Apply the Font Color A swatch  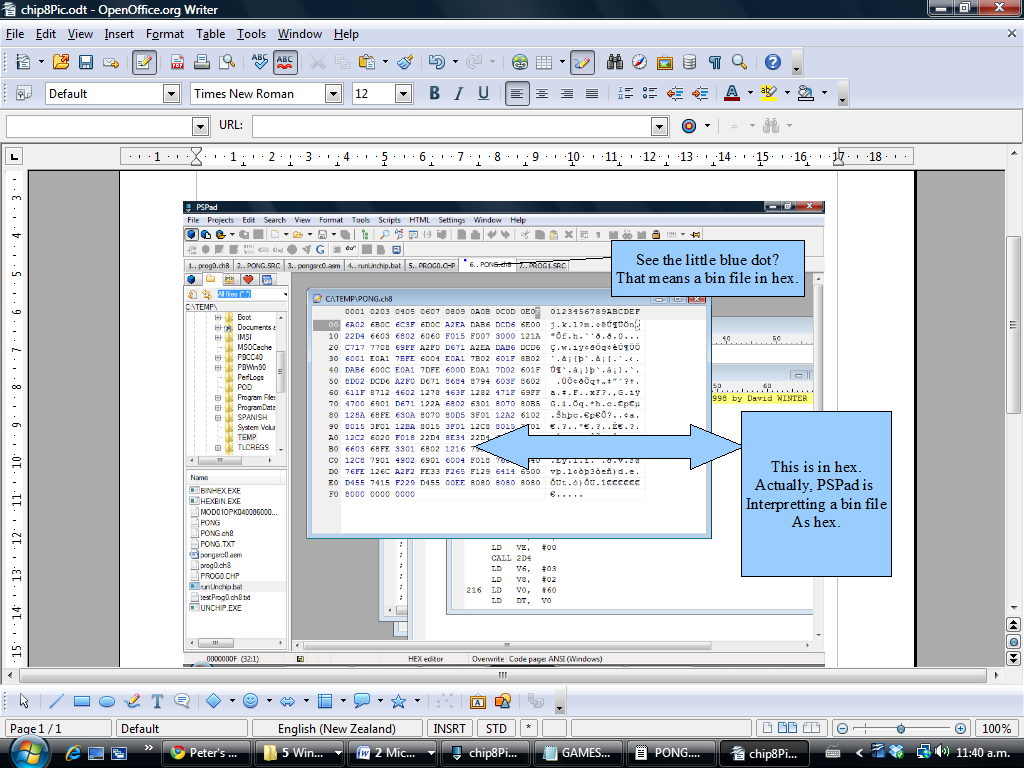[732, 93]
